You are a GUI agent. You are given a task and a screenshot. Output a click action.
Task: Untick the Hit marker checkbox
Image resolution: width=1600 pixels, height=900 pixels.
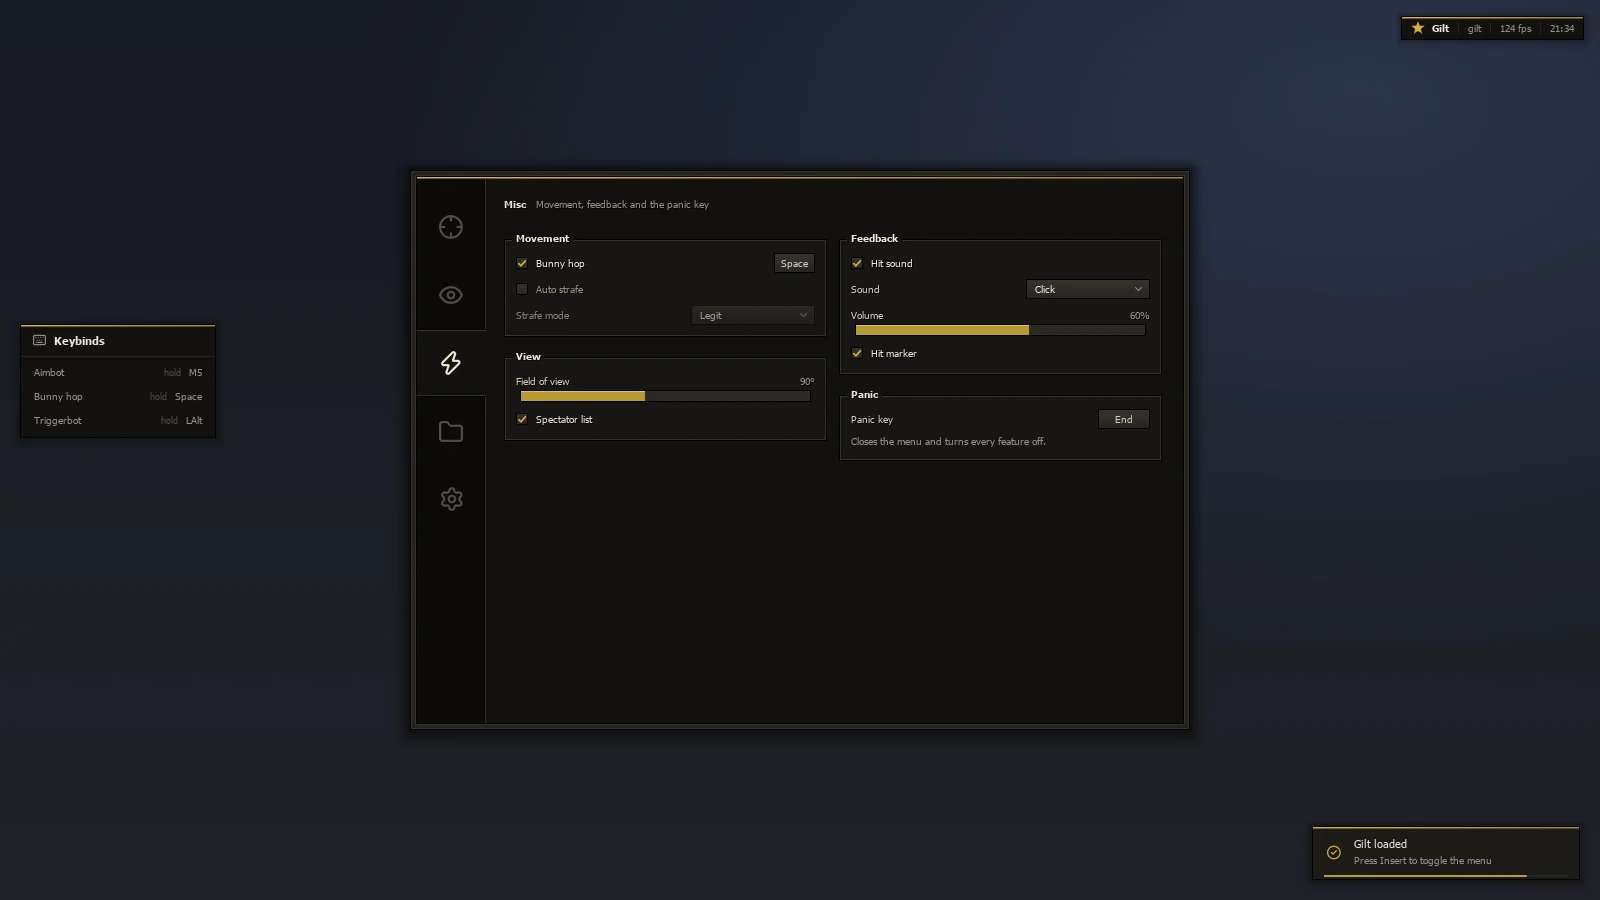coord(857,353)
